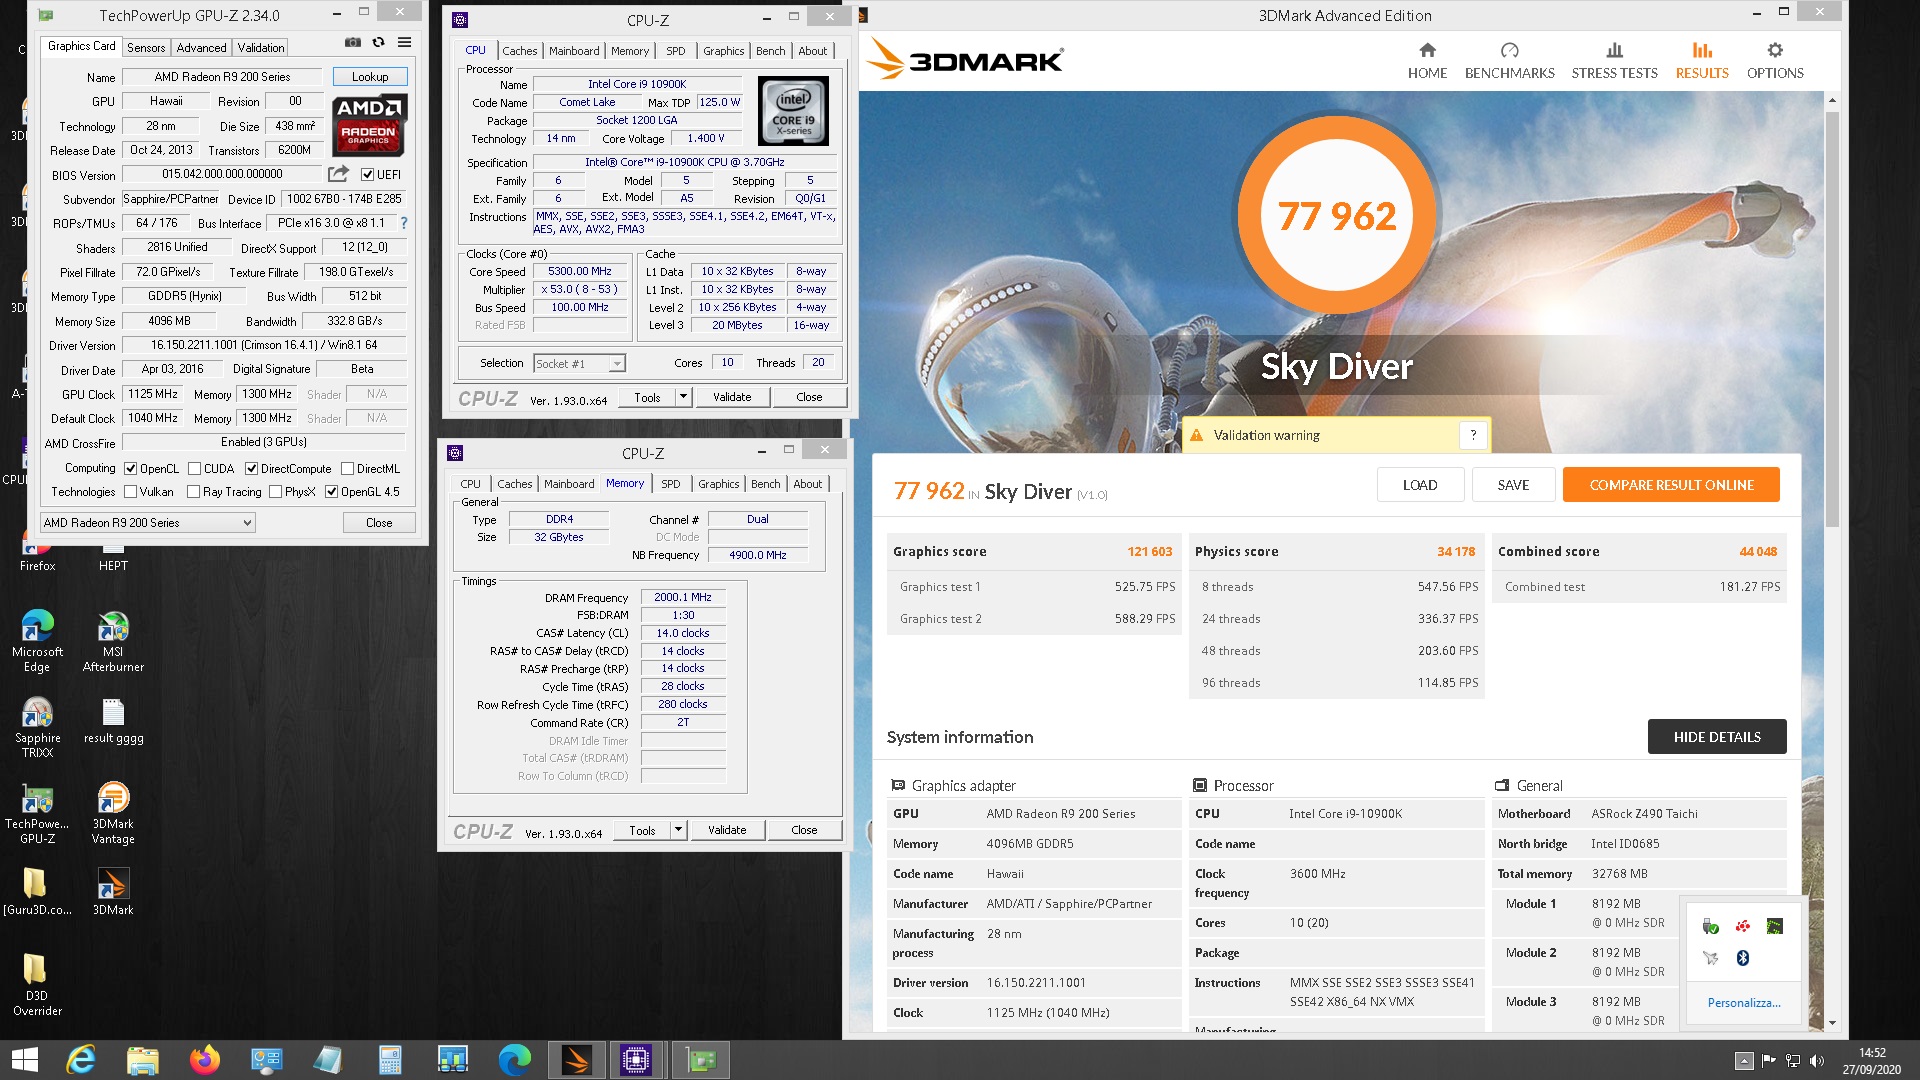This screenshot has height=1080, width=1920.
Task: Click the 3DMark scrollbar up arrow
Action: click(x=1832, y=100)
